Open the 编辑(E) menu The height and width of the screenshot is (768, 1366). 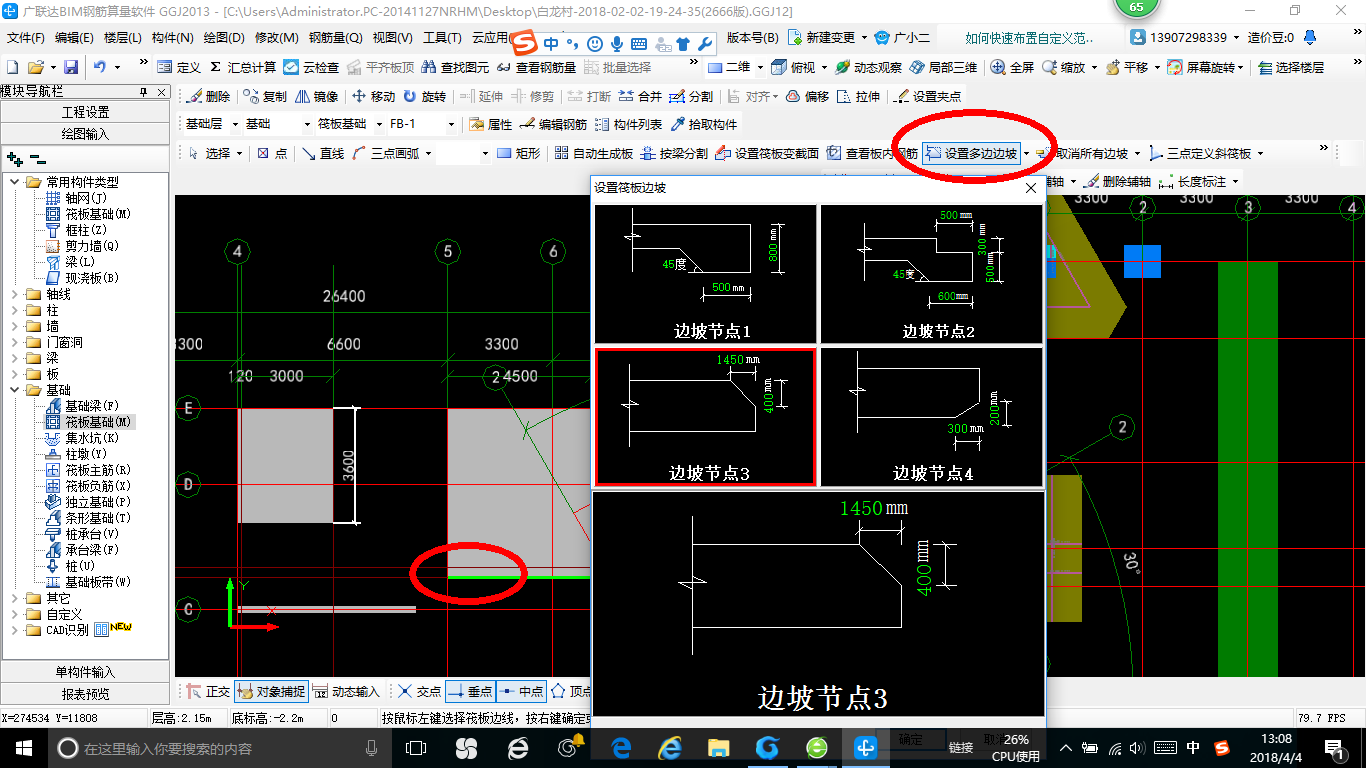coord(74,38)
